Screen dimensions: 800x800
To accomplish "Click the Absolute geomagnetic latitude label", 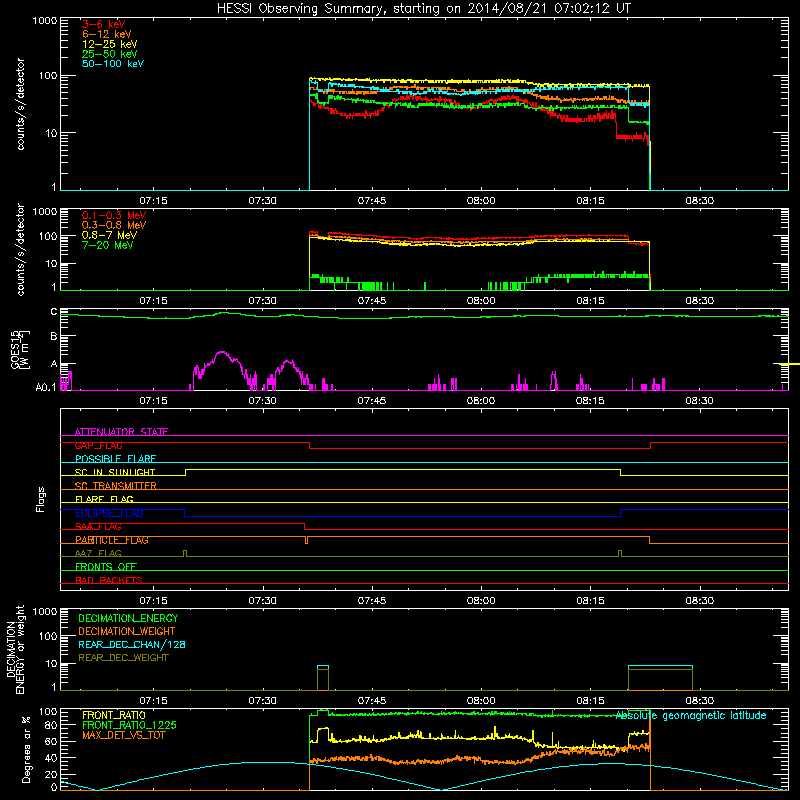I will (x=691, y=716).
